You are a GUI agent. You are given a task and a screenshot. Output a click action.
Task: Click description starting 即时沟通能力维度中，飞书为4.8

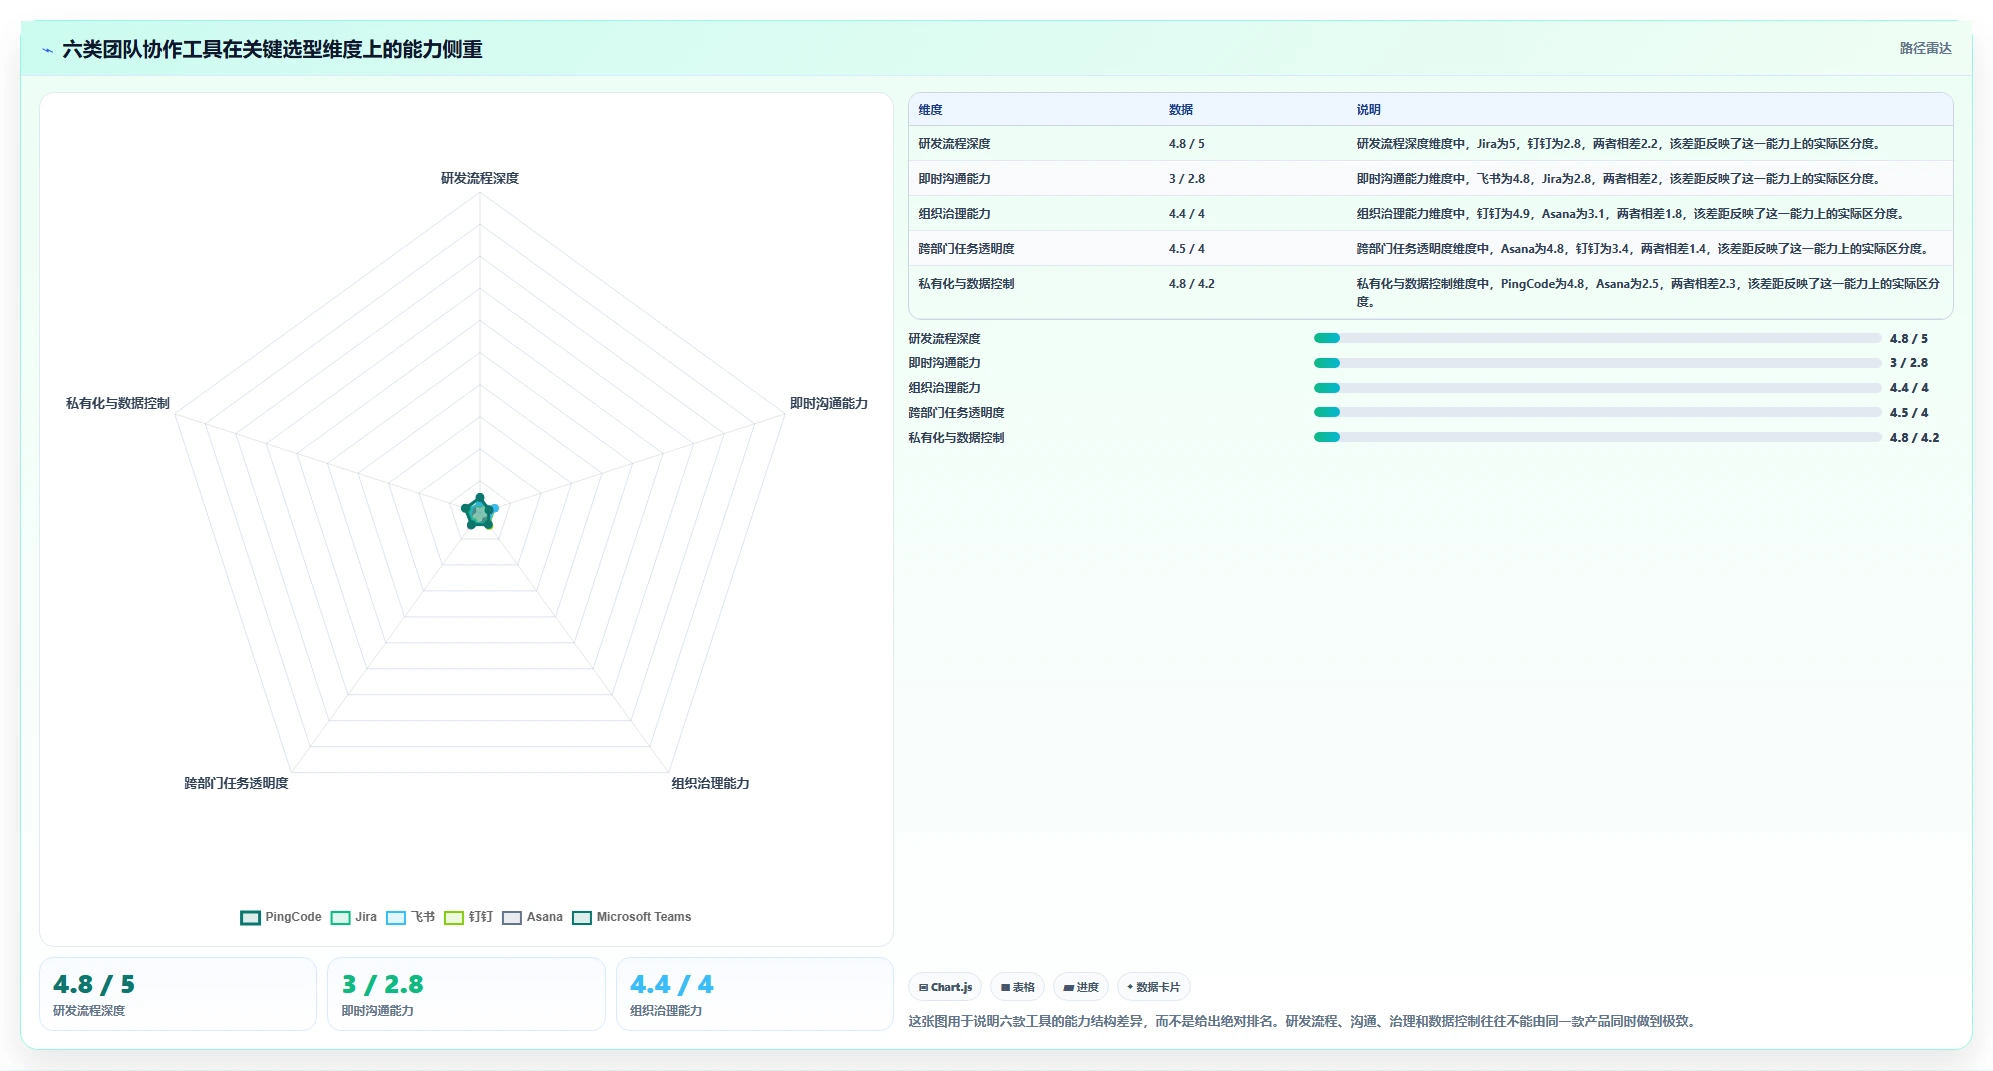[1620, 179]
